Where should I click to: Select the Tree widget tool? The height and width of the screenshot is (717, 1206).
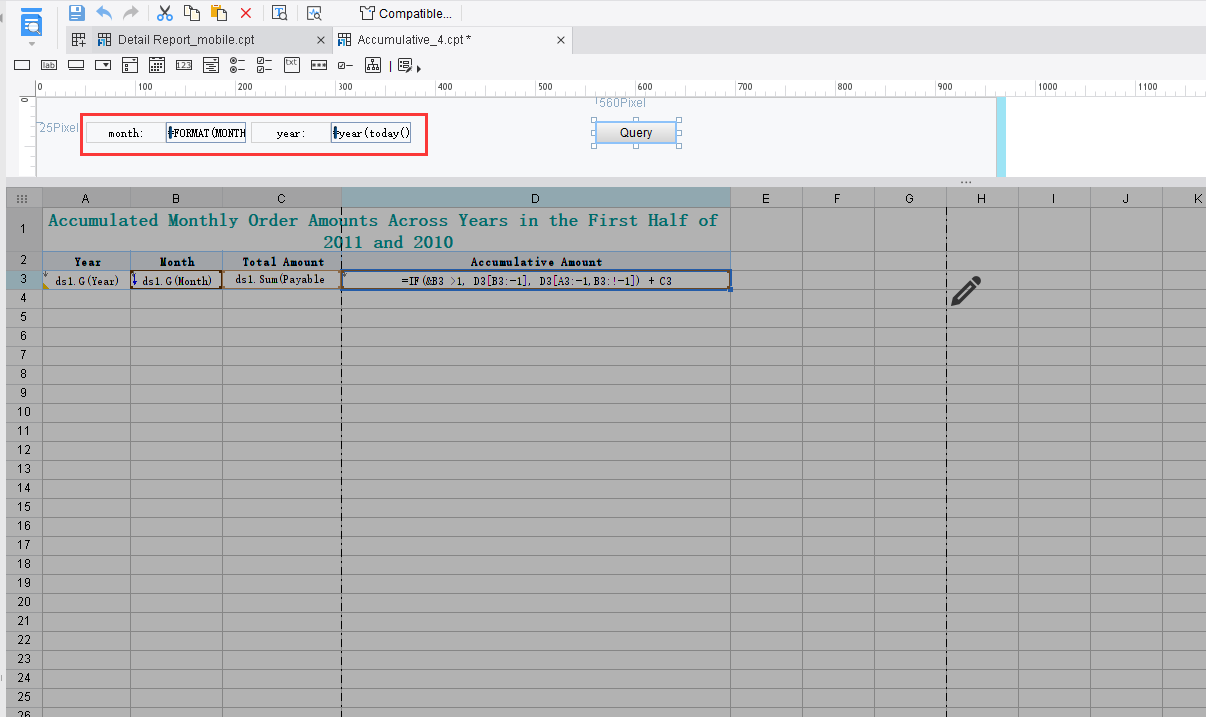click(372, 64)
